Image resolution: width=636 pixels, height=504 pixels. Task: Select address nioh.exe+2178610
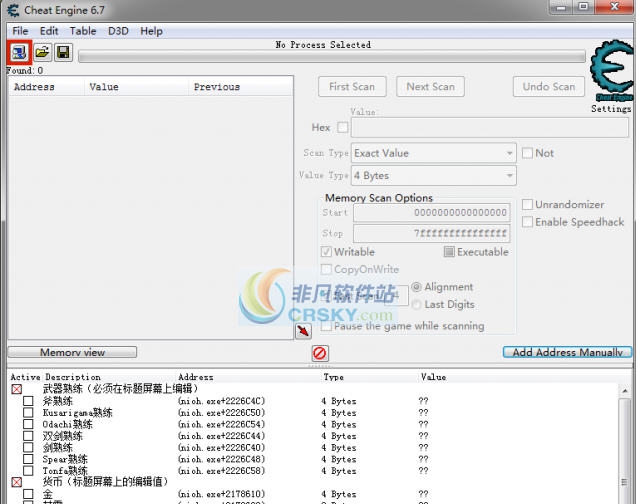point(221,494)
